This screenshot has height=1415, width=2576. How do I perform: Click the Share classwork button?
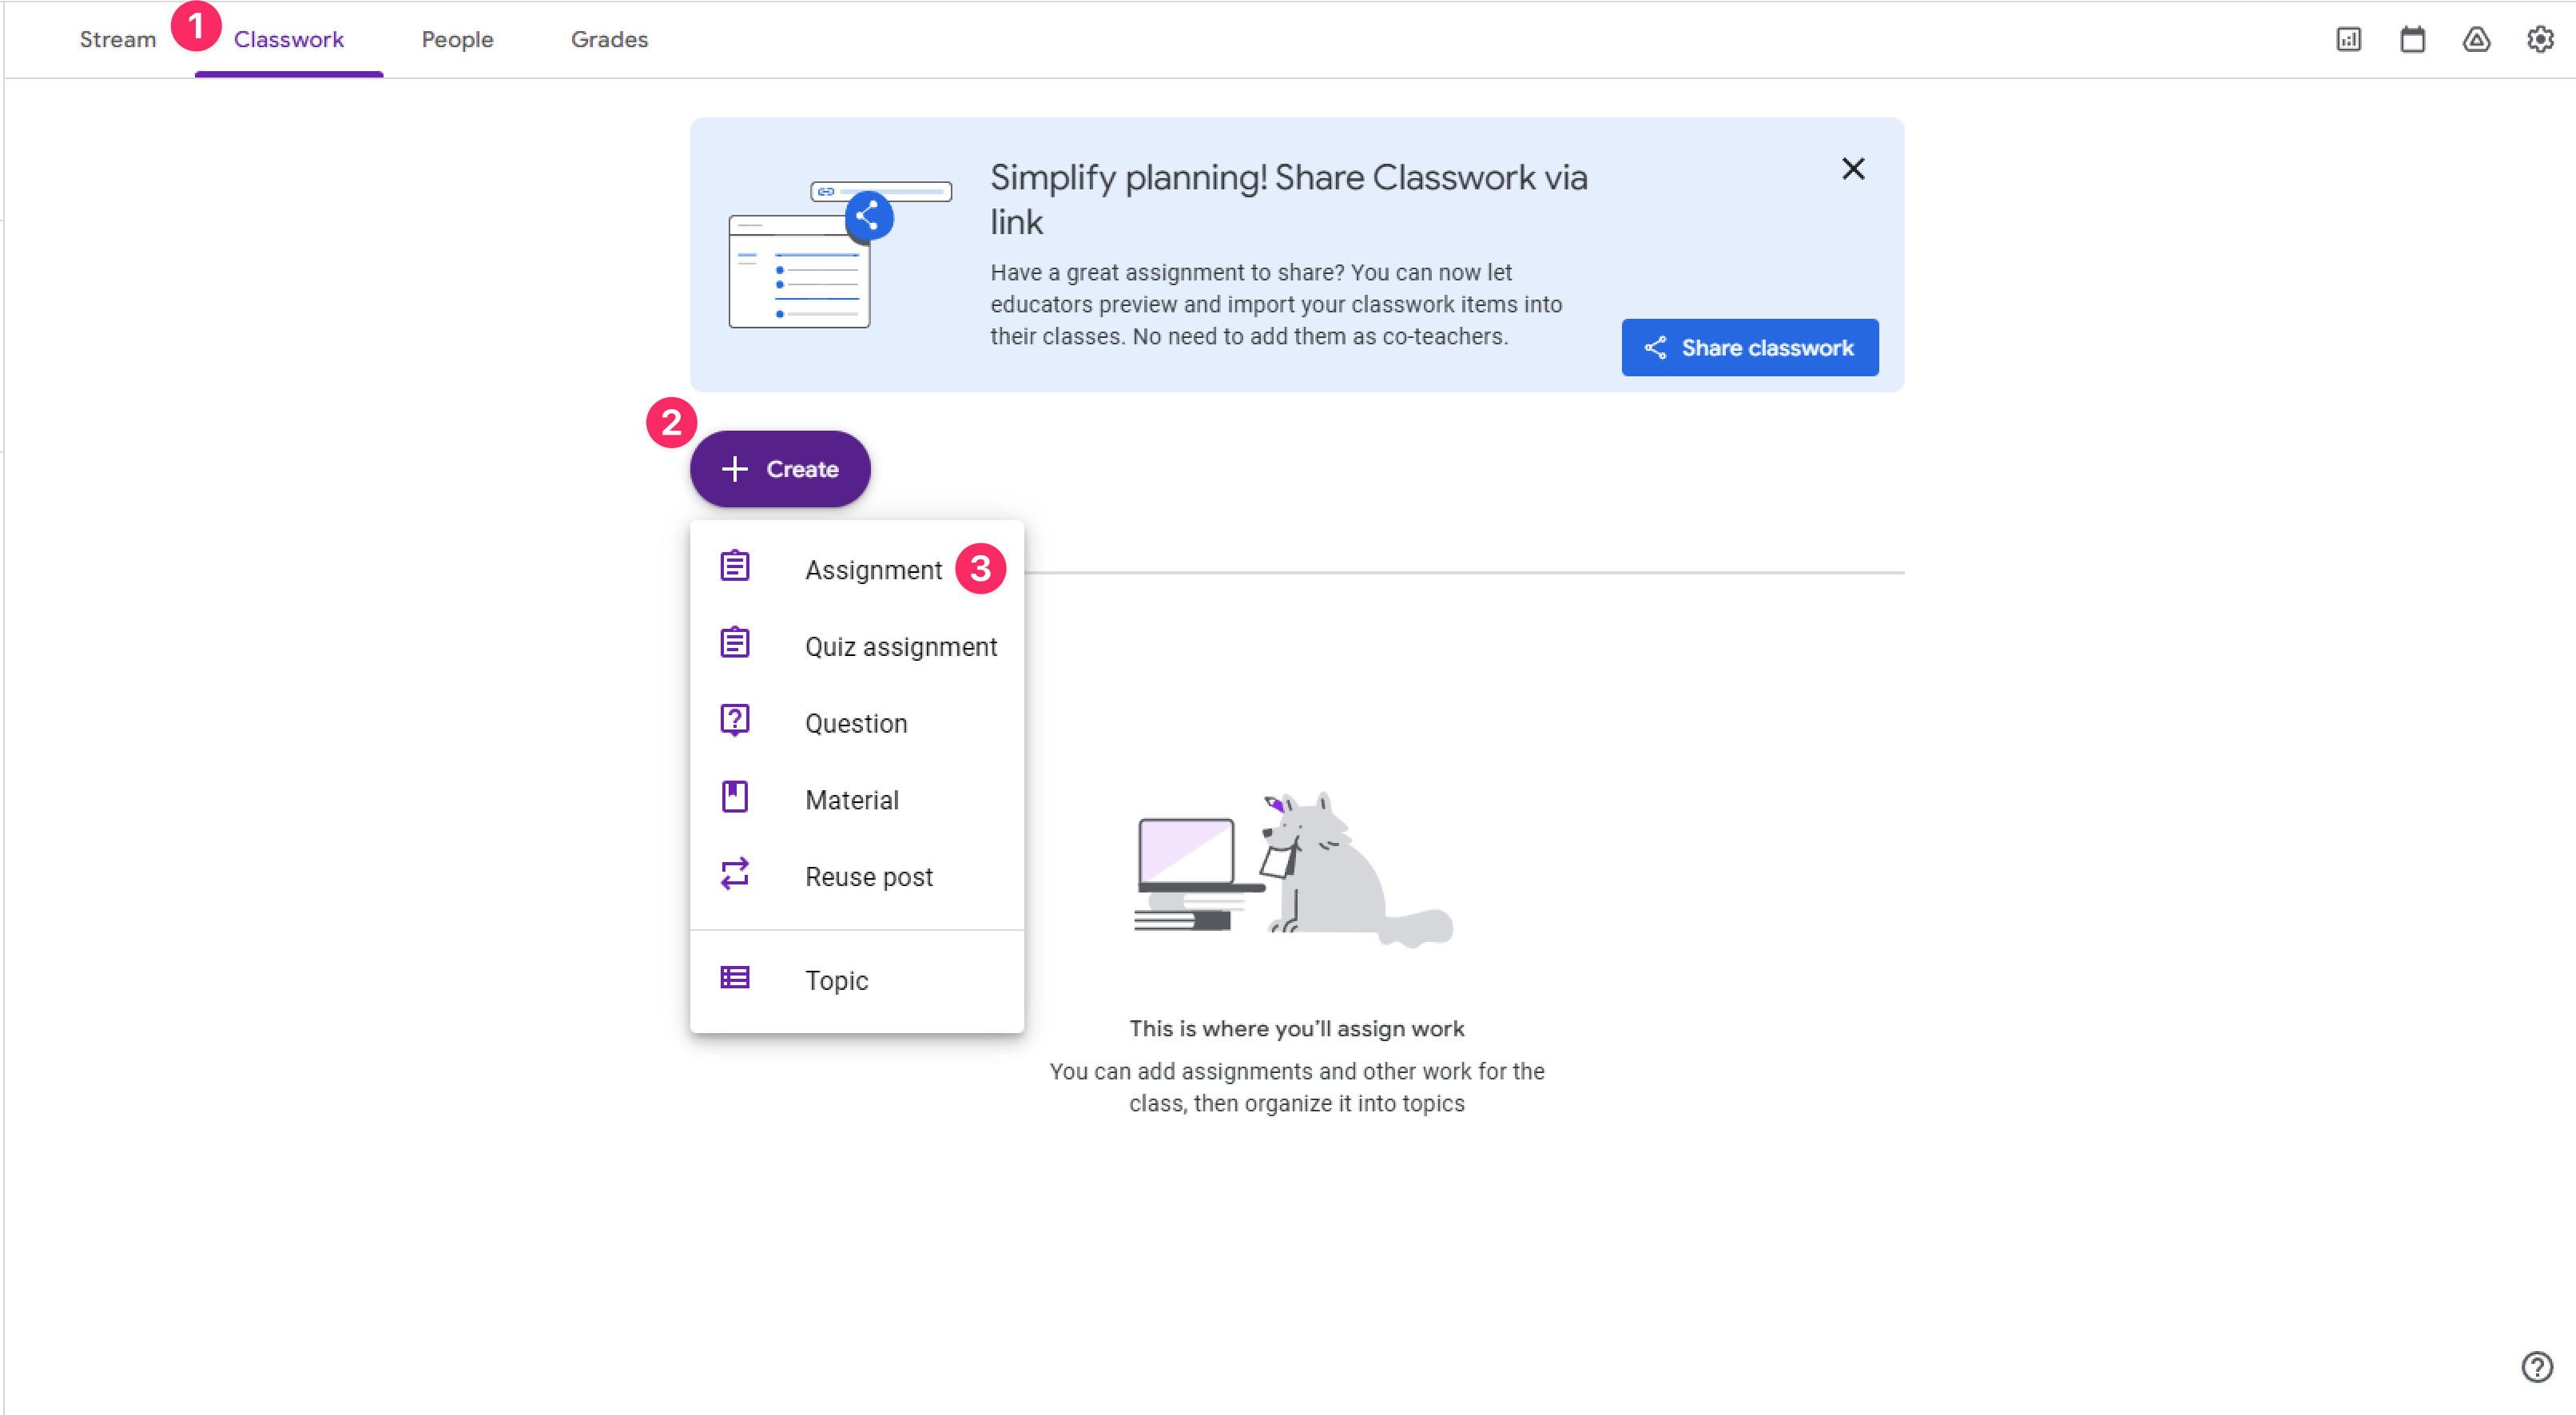tap(1749, 347)
